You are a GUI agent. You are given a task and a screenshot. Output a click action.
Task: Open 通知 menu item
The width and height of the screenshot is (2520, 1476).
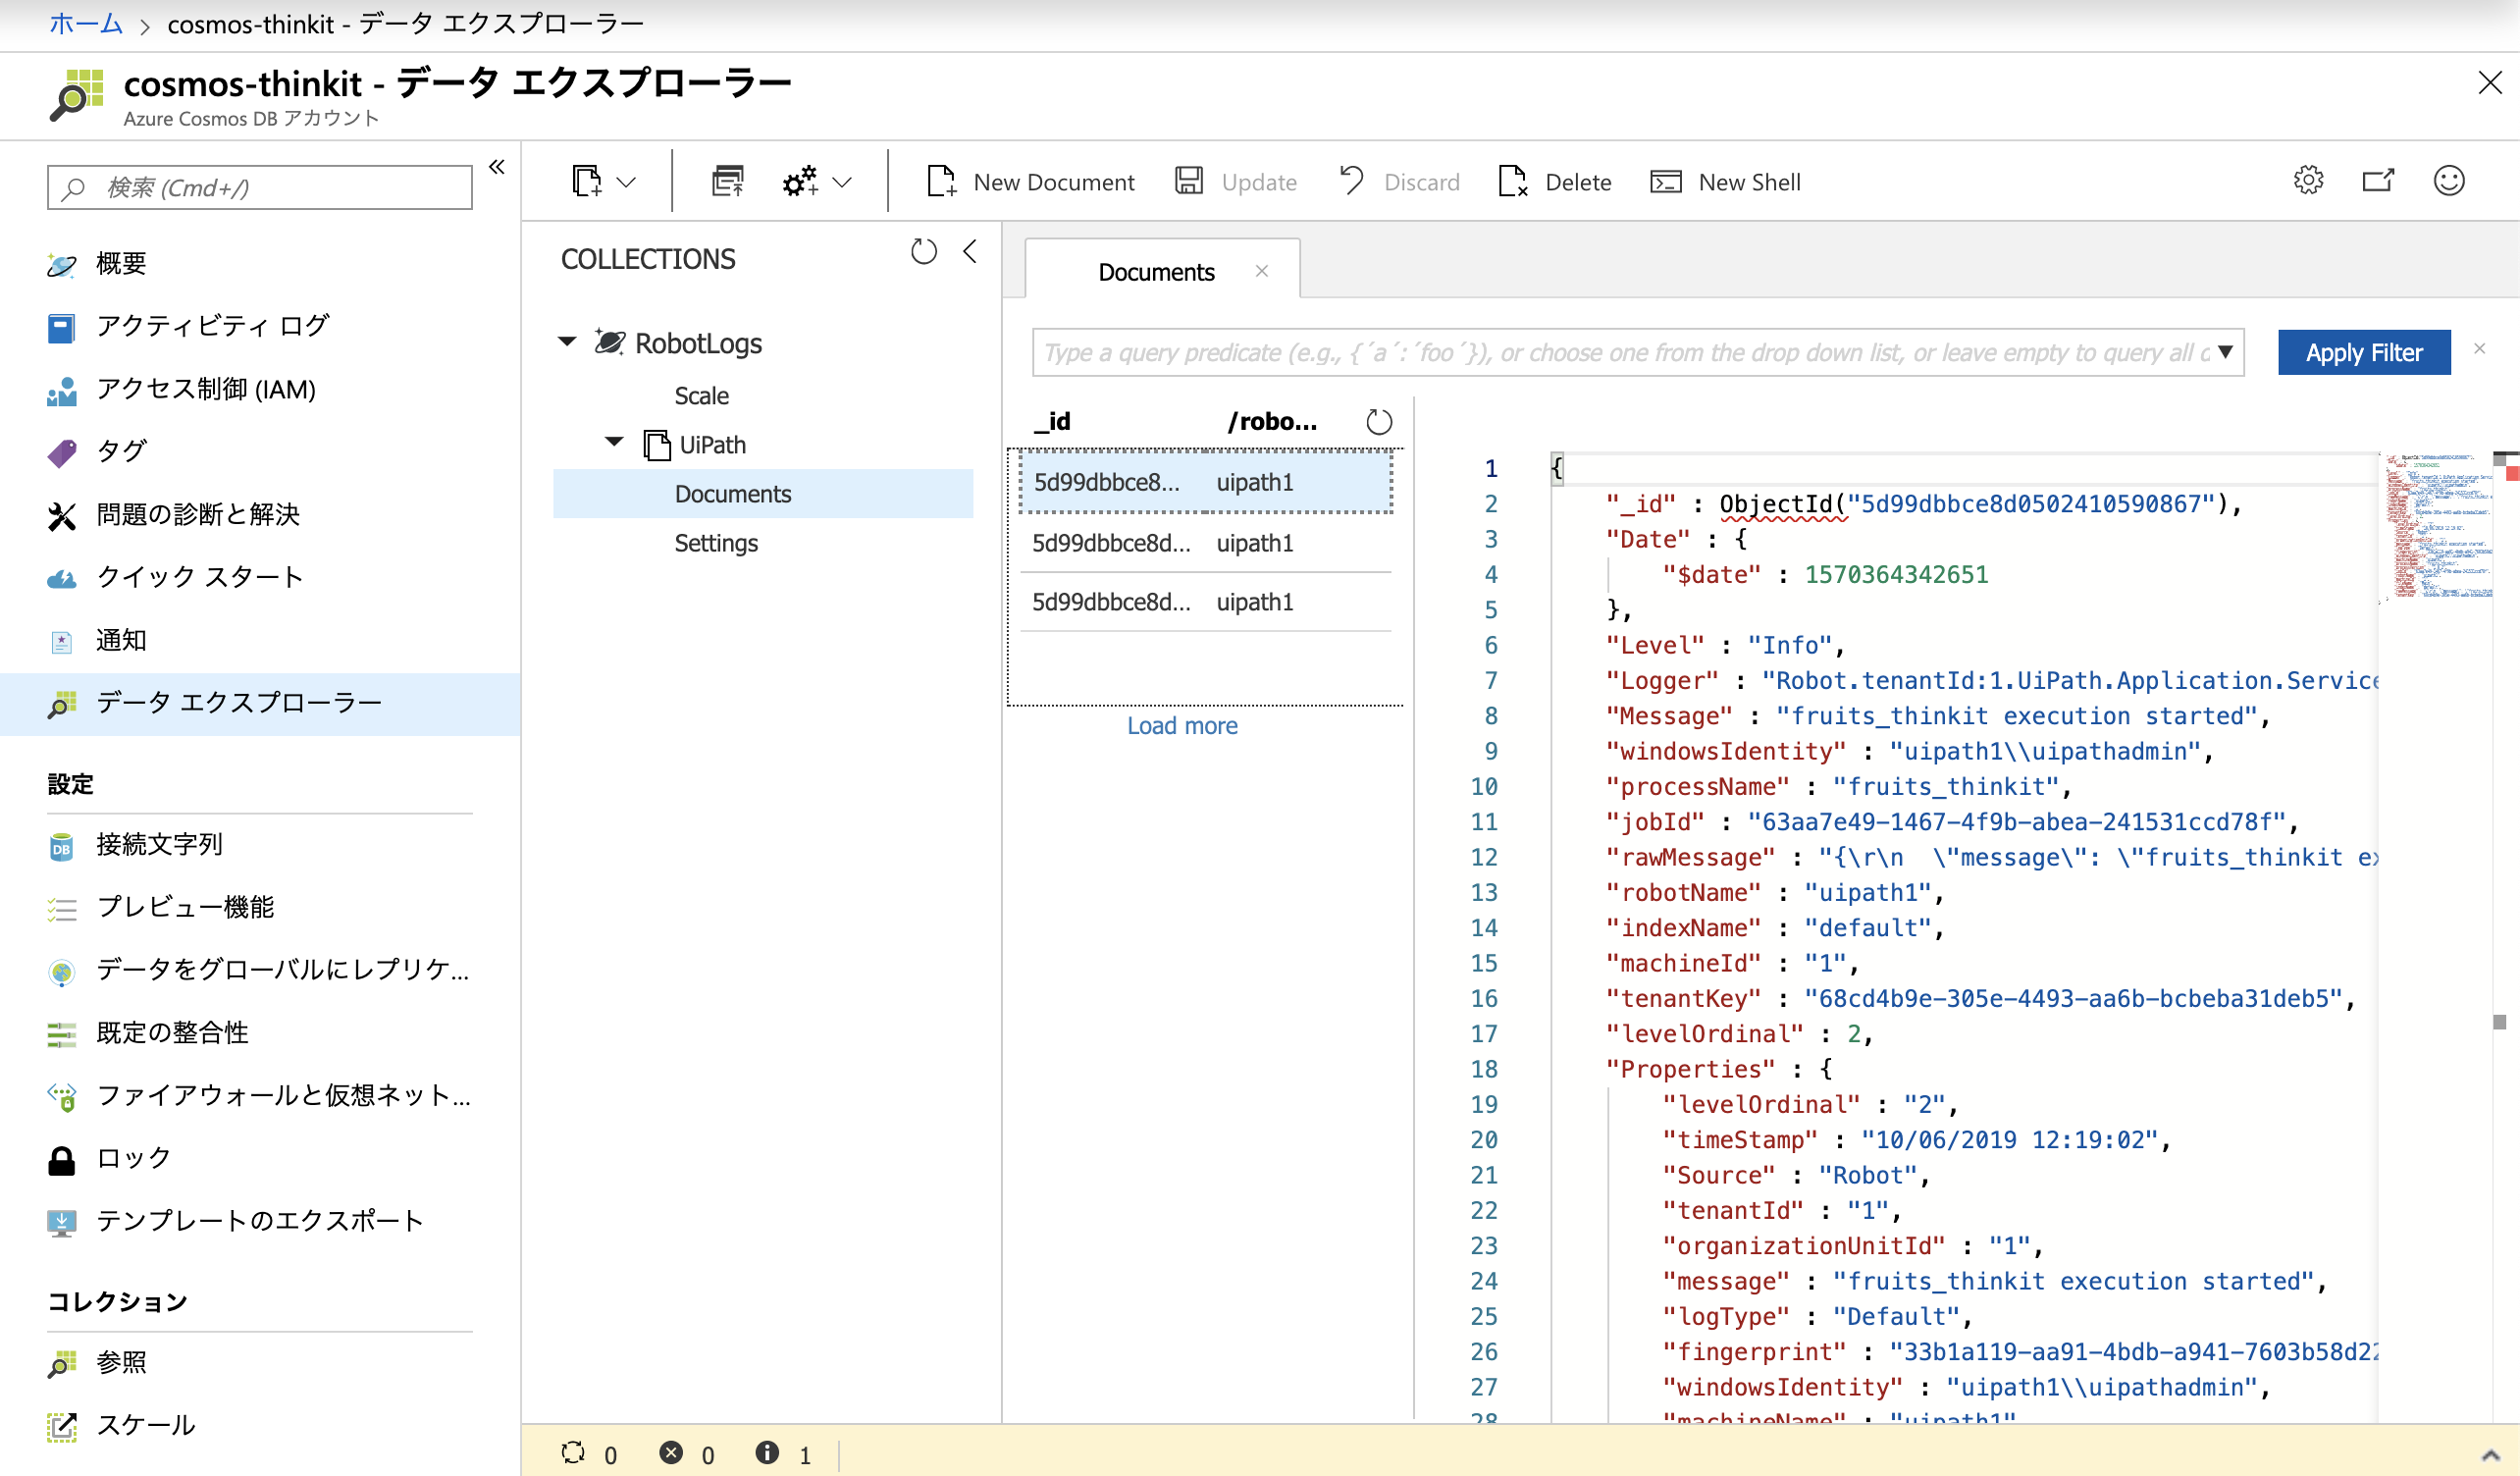coord(260,640)
